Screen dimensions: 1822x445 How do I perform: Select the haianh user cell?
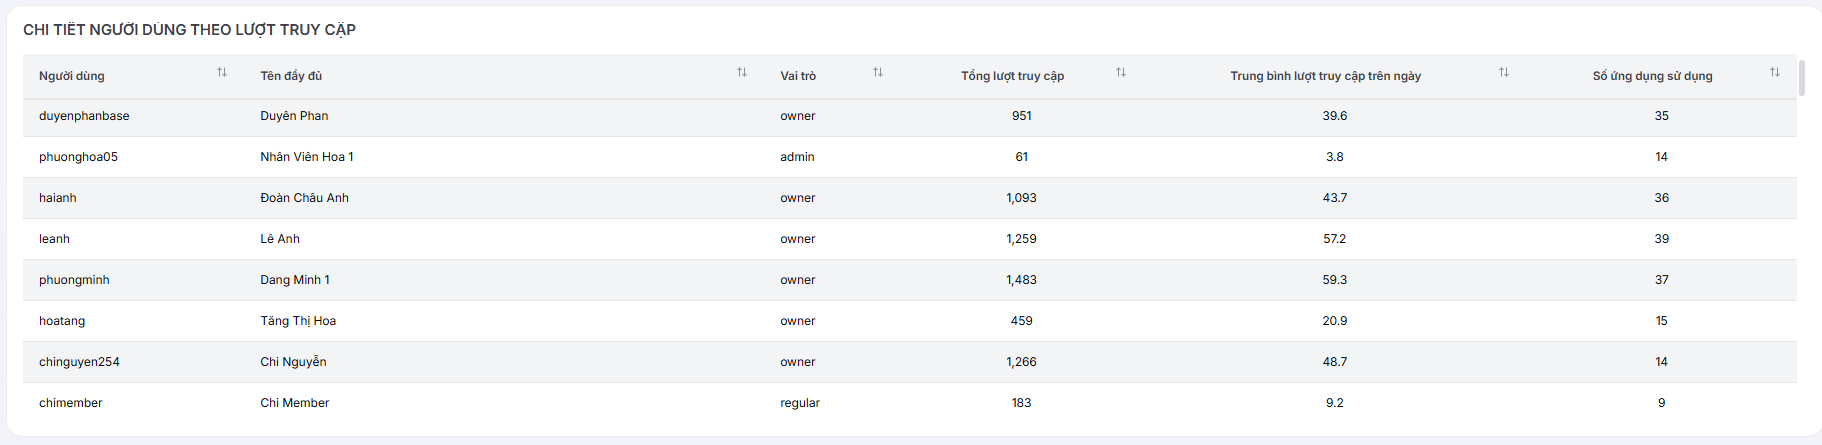[58, 198]
